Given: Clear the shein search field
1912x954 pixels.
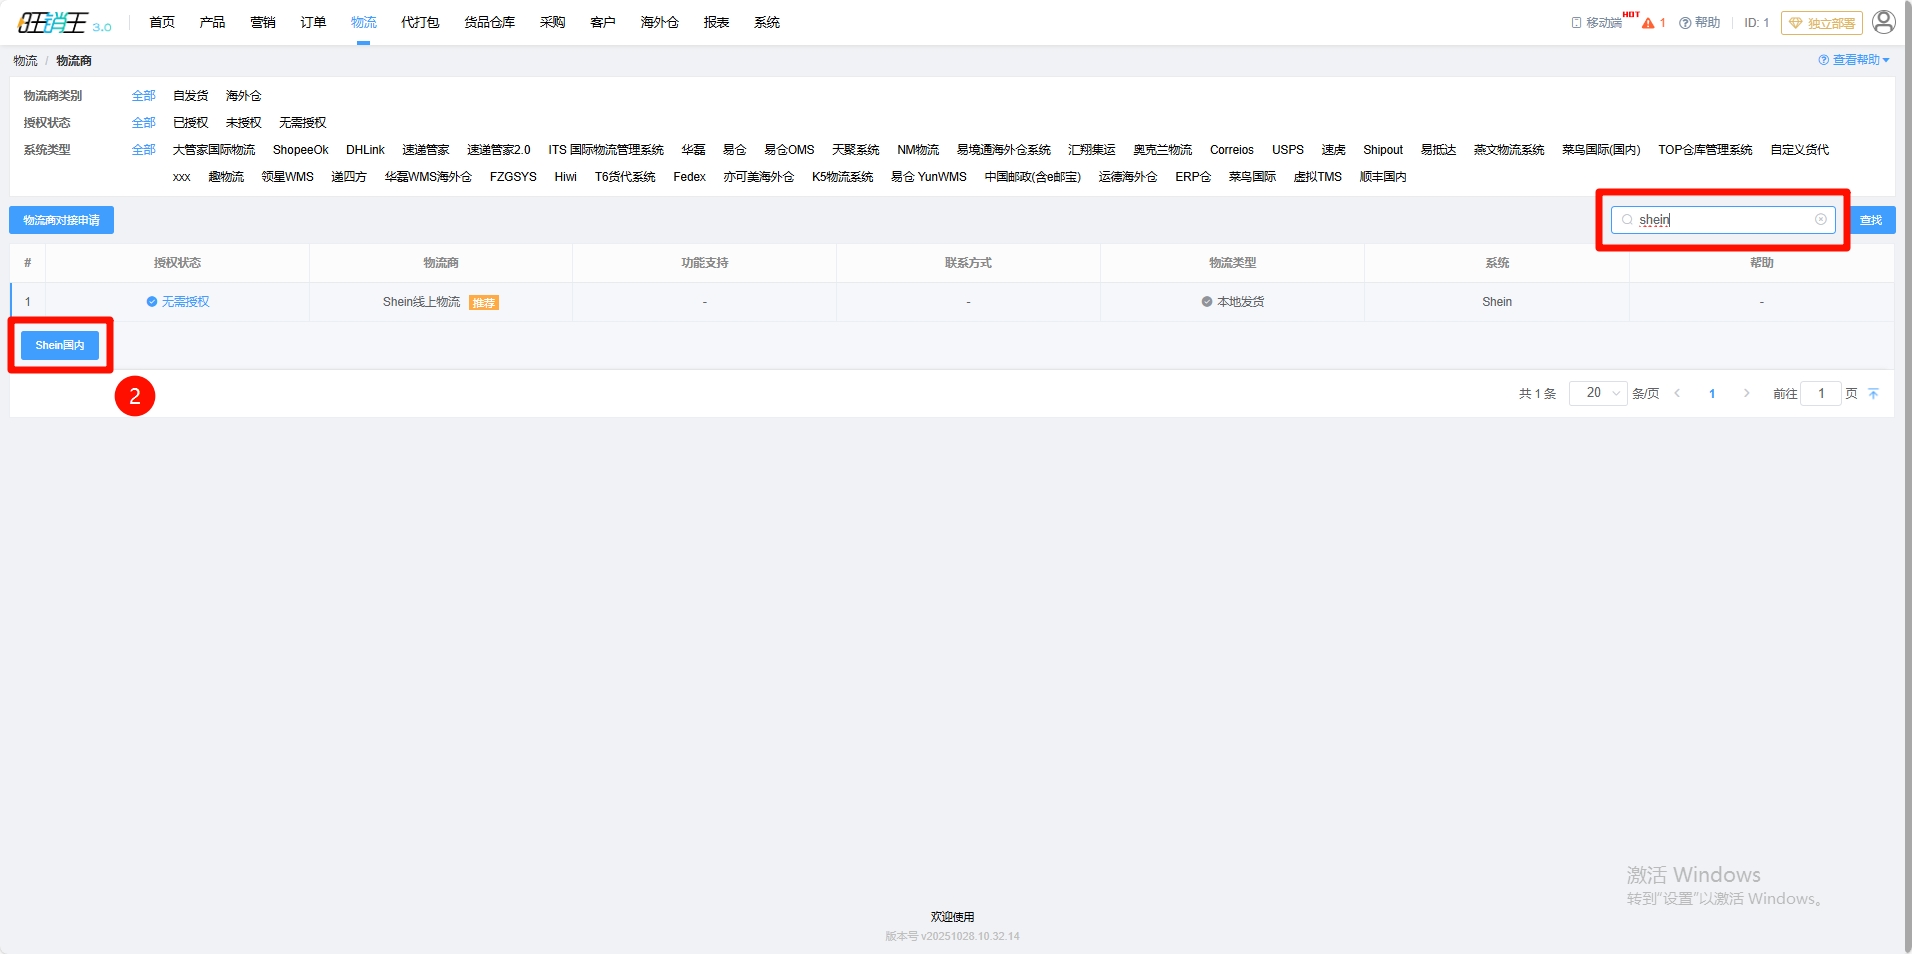Looking at the screenshot, I should [1821, 220].
